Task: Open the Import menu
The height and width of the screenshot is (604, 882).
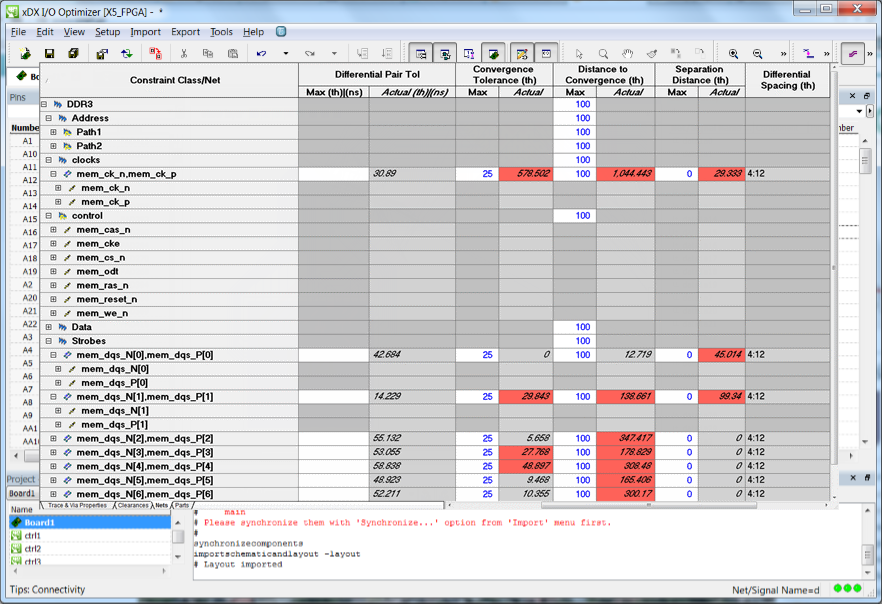Action: [x=146, y=32]
